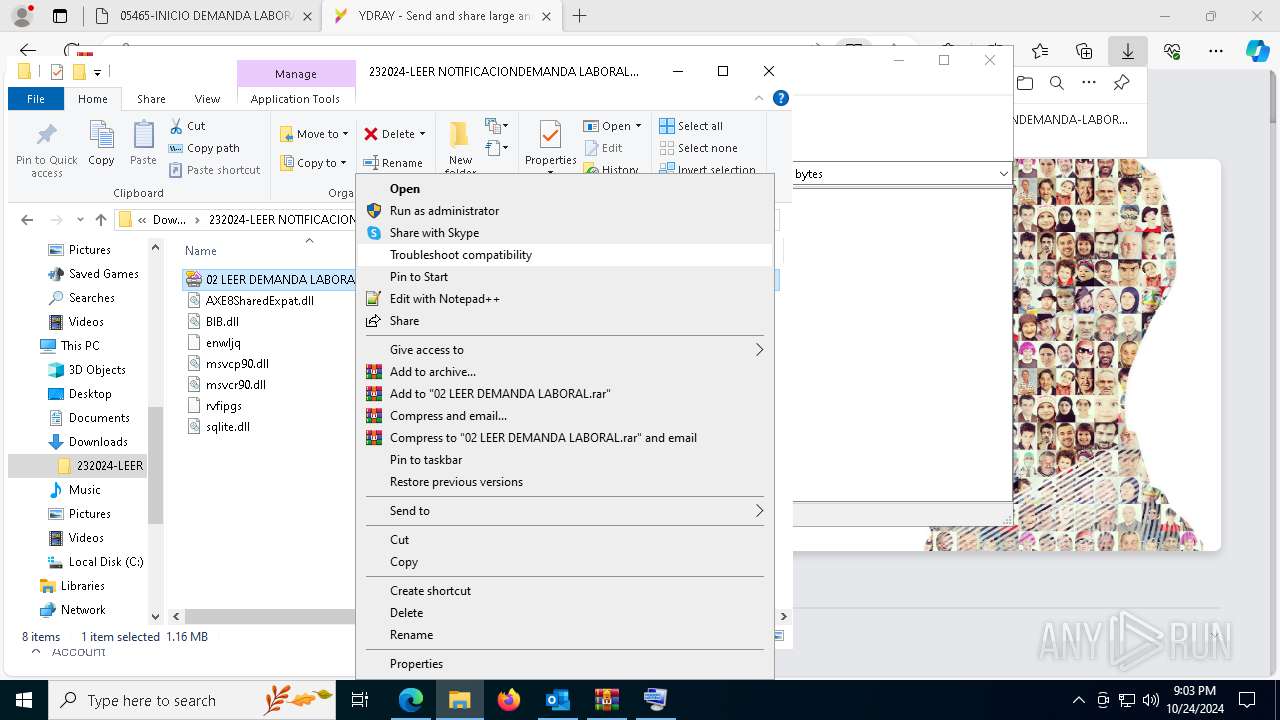Open Local Disk (C:) in navigation pane

[x=105, y=562]
